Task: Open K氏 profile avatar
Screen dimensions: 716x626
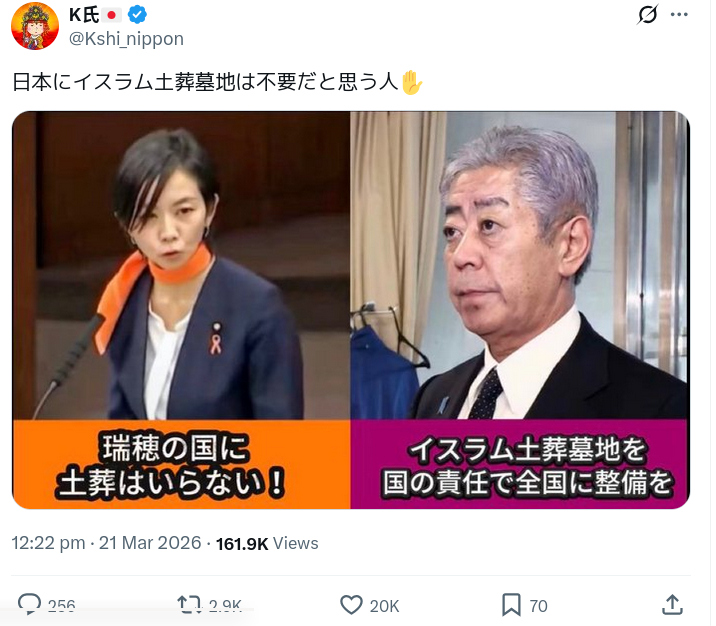Action: click(35, 26)
